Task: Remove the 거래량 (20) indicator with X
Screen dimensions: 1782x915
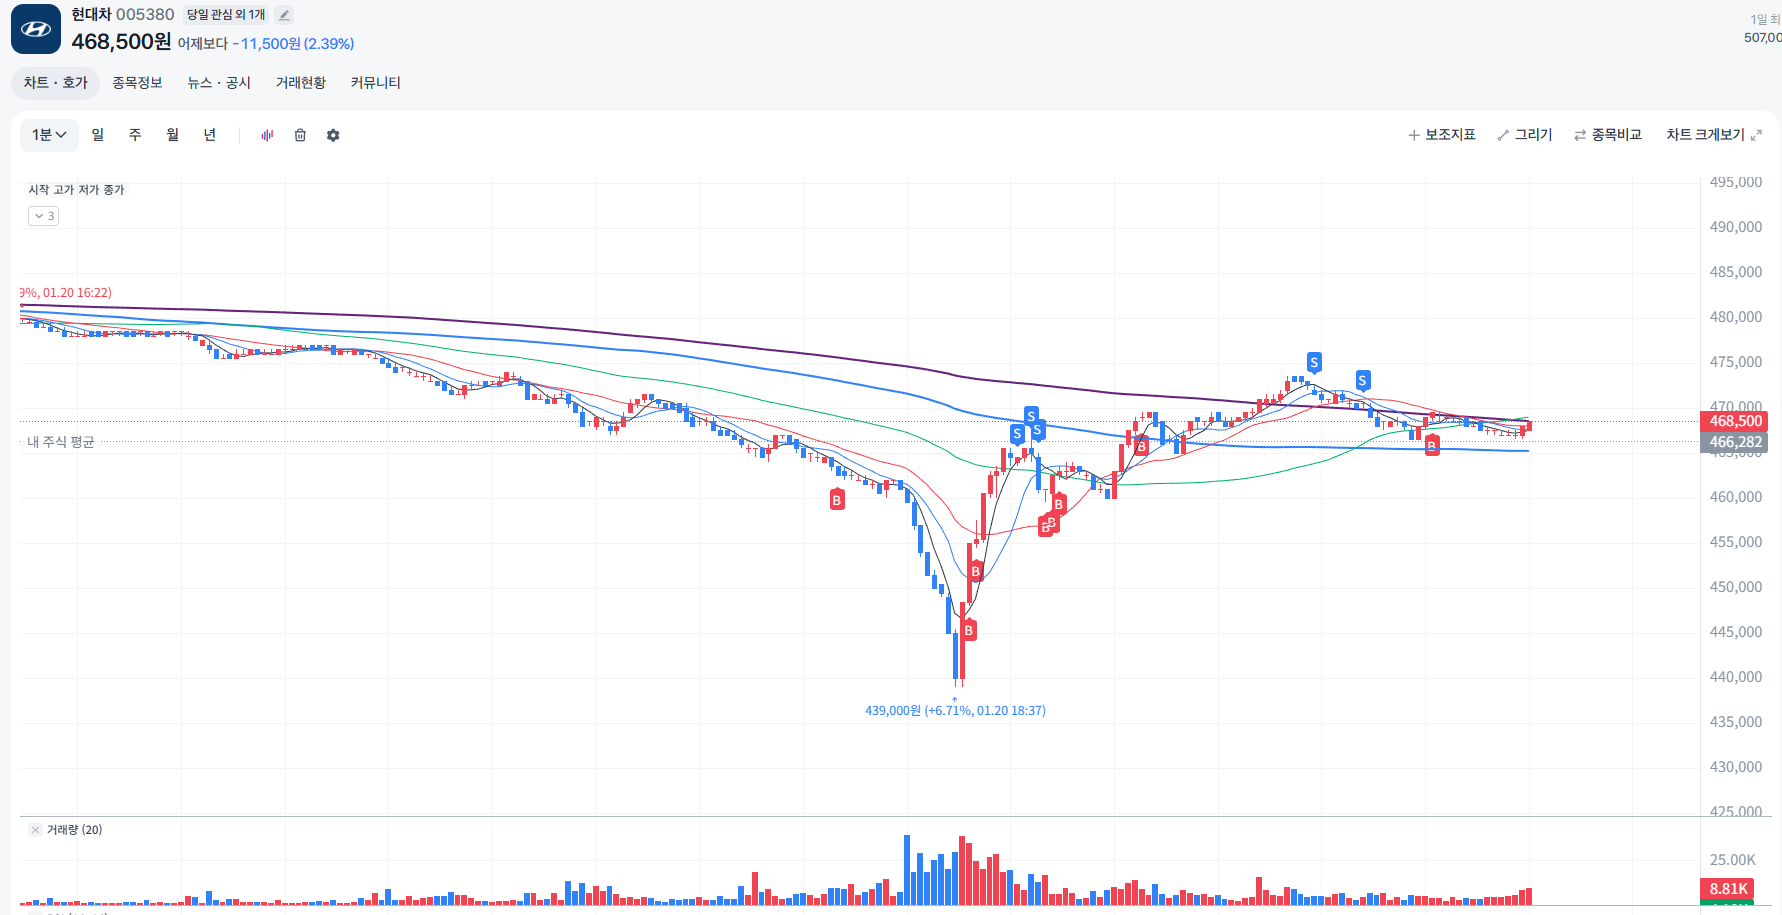Action: (x=35, y=830)
